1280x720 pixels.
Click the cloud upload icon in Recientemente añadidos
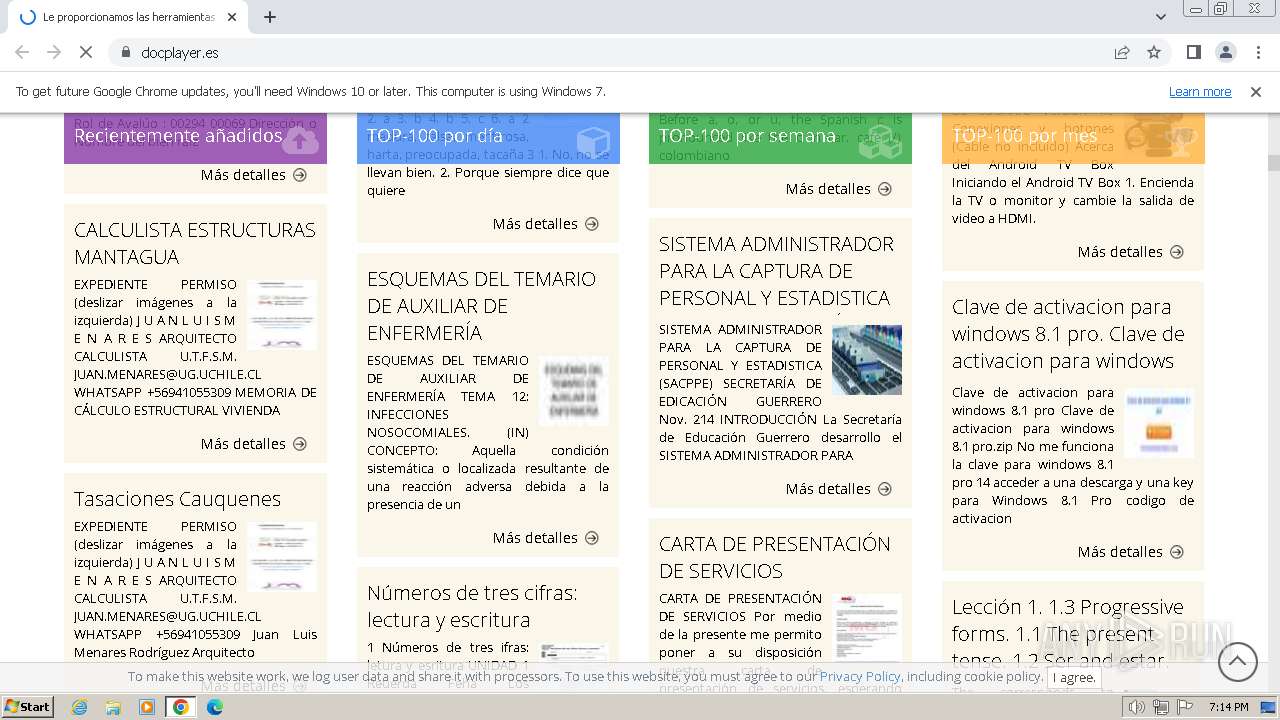298,140
